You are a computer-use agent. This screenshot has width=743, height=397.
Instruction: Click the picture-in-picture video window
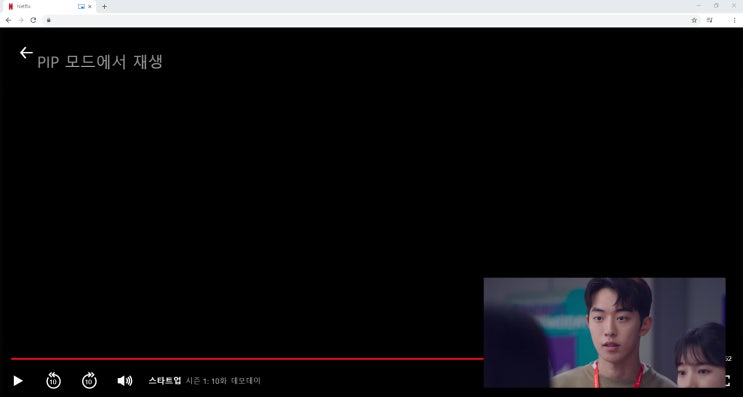coord(604,332)
